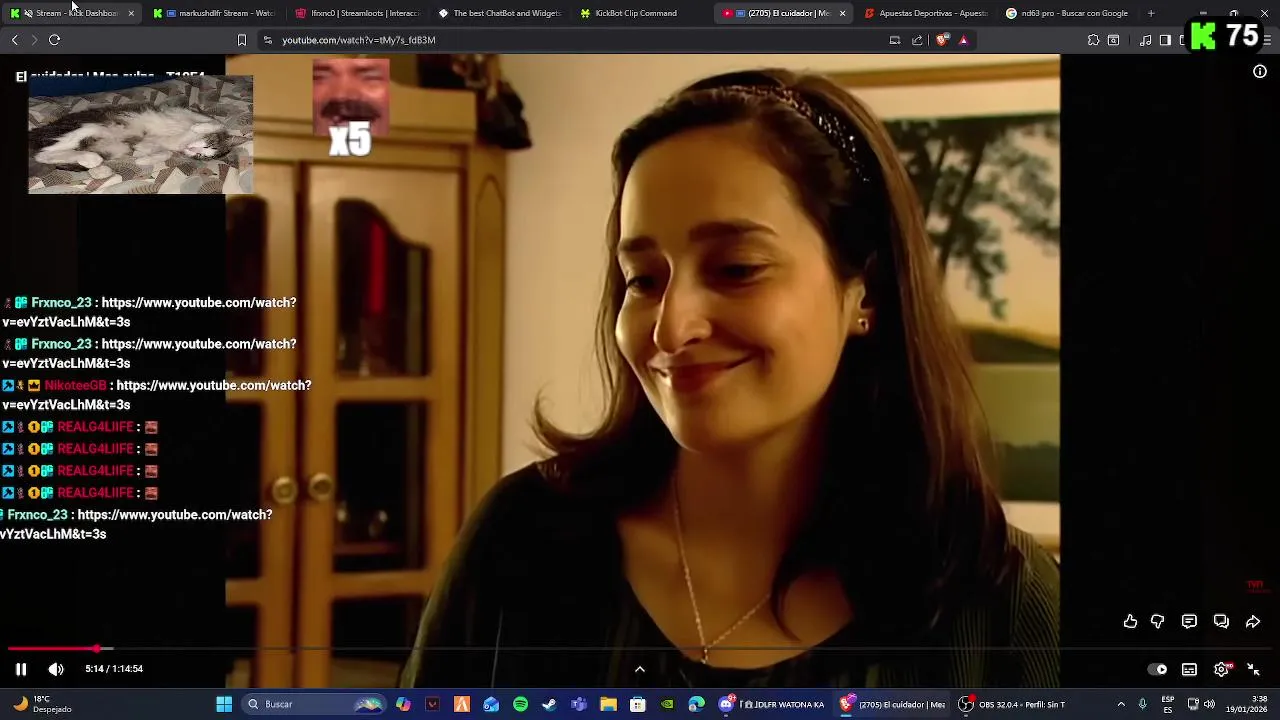The image size is (1280, 720).
Task: Go back in browser history
Action: point(14,40)
